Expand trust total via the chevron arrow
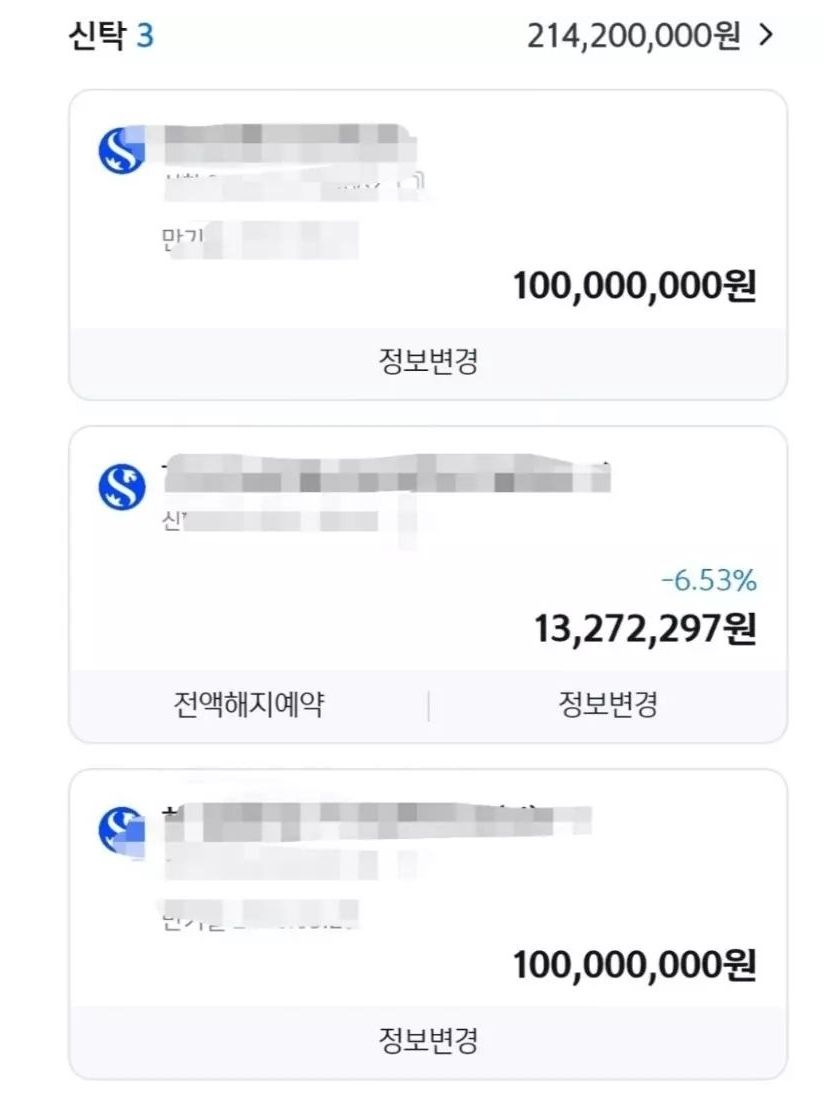This screenshot has width=824, height=1103. 766,35
